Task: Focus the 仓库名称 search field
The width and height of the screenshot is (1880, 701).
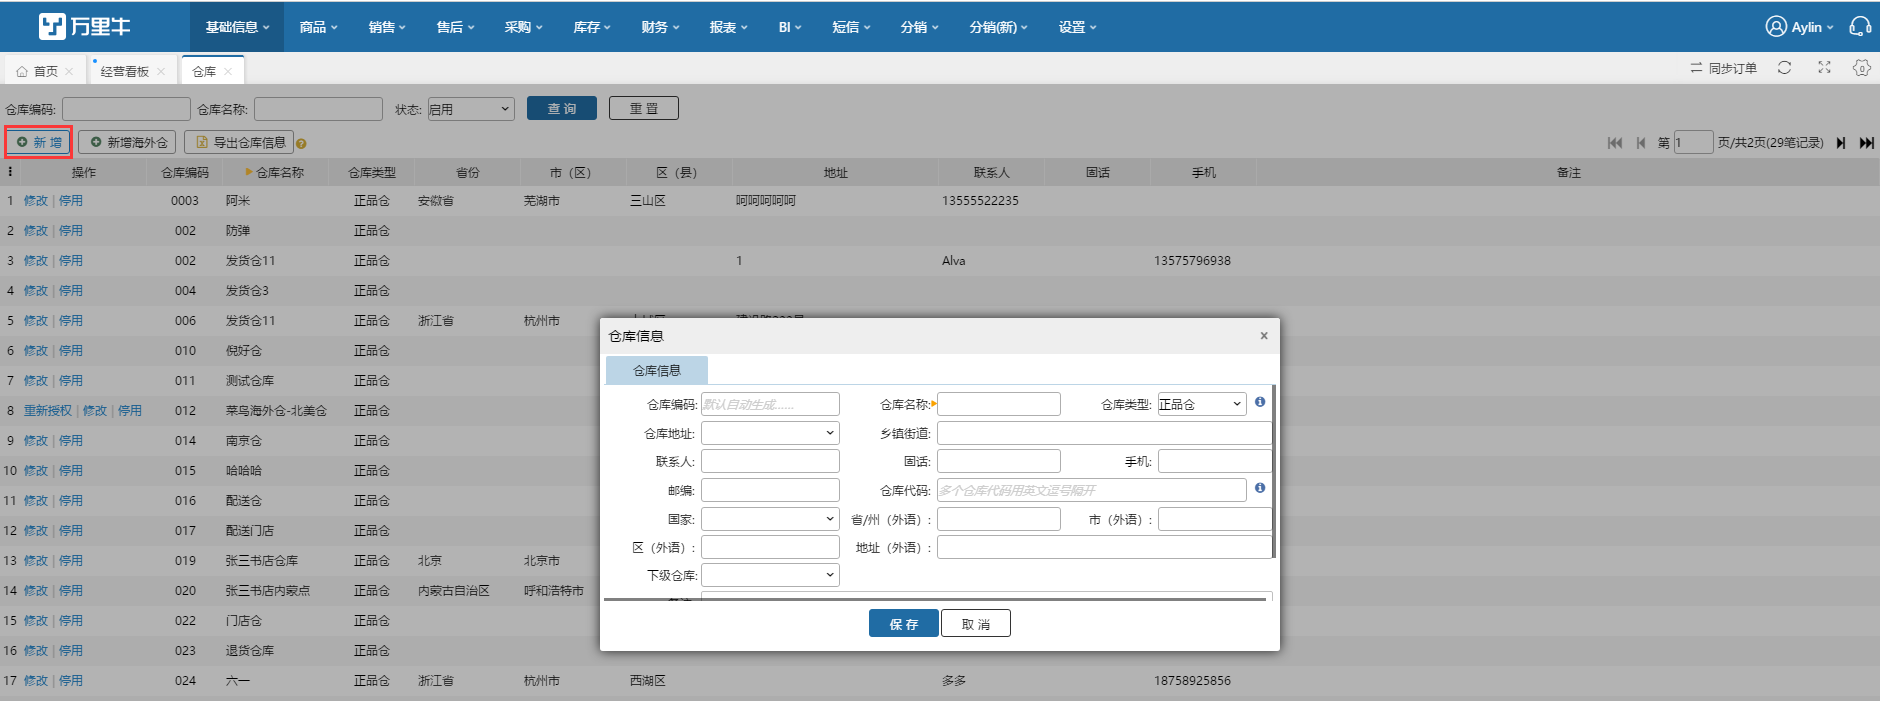Action: coord(318,109)
